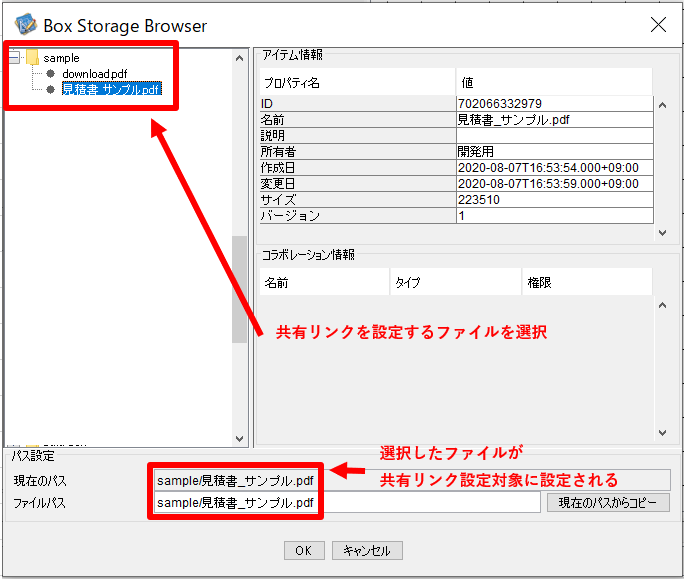Select the 変更日 value 2020-08-07T16:53:59
Viewport: 684px width, 579px height.
tap(554, 184)
